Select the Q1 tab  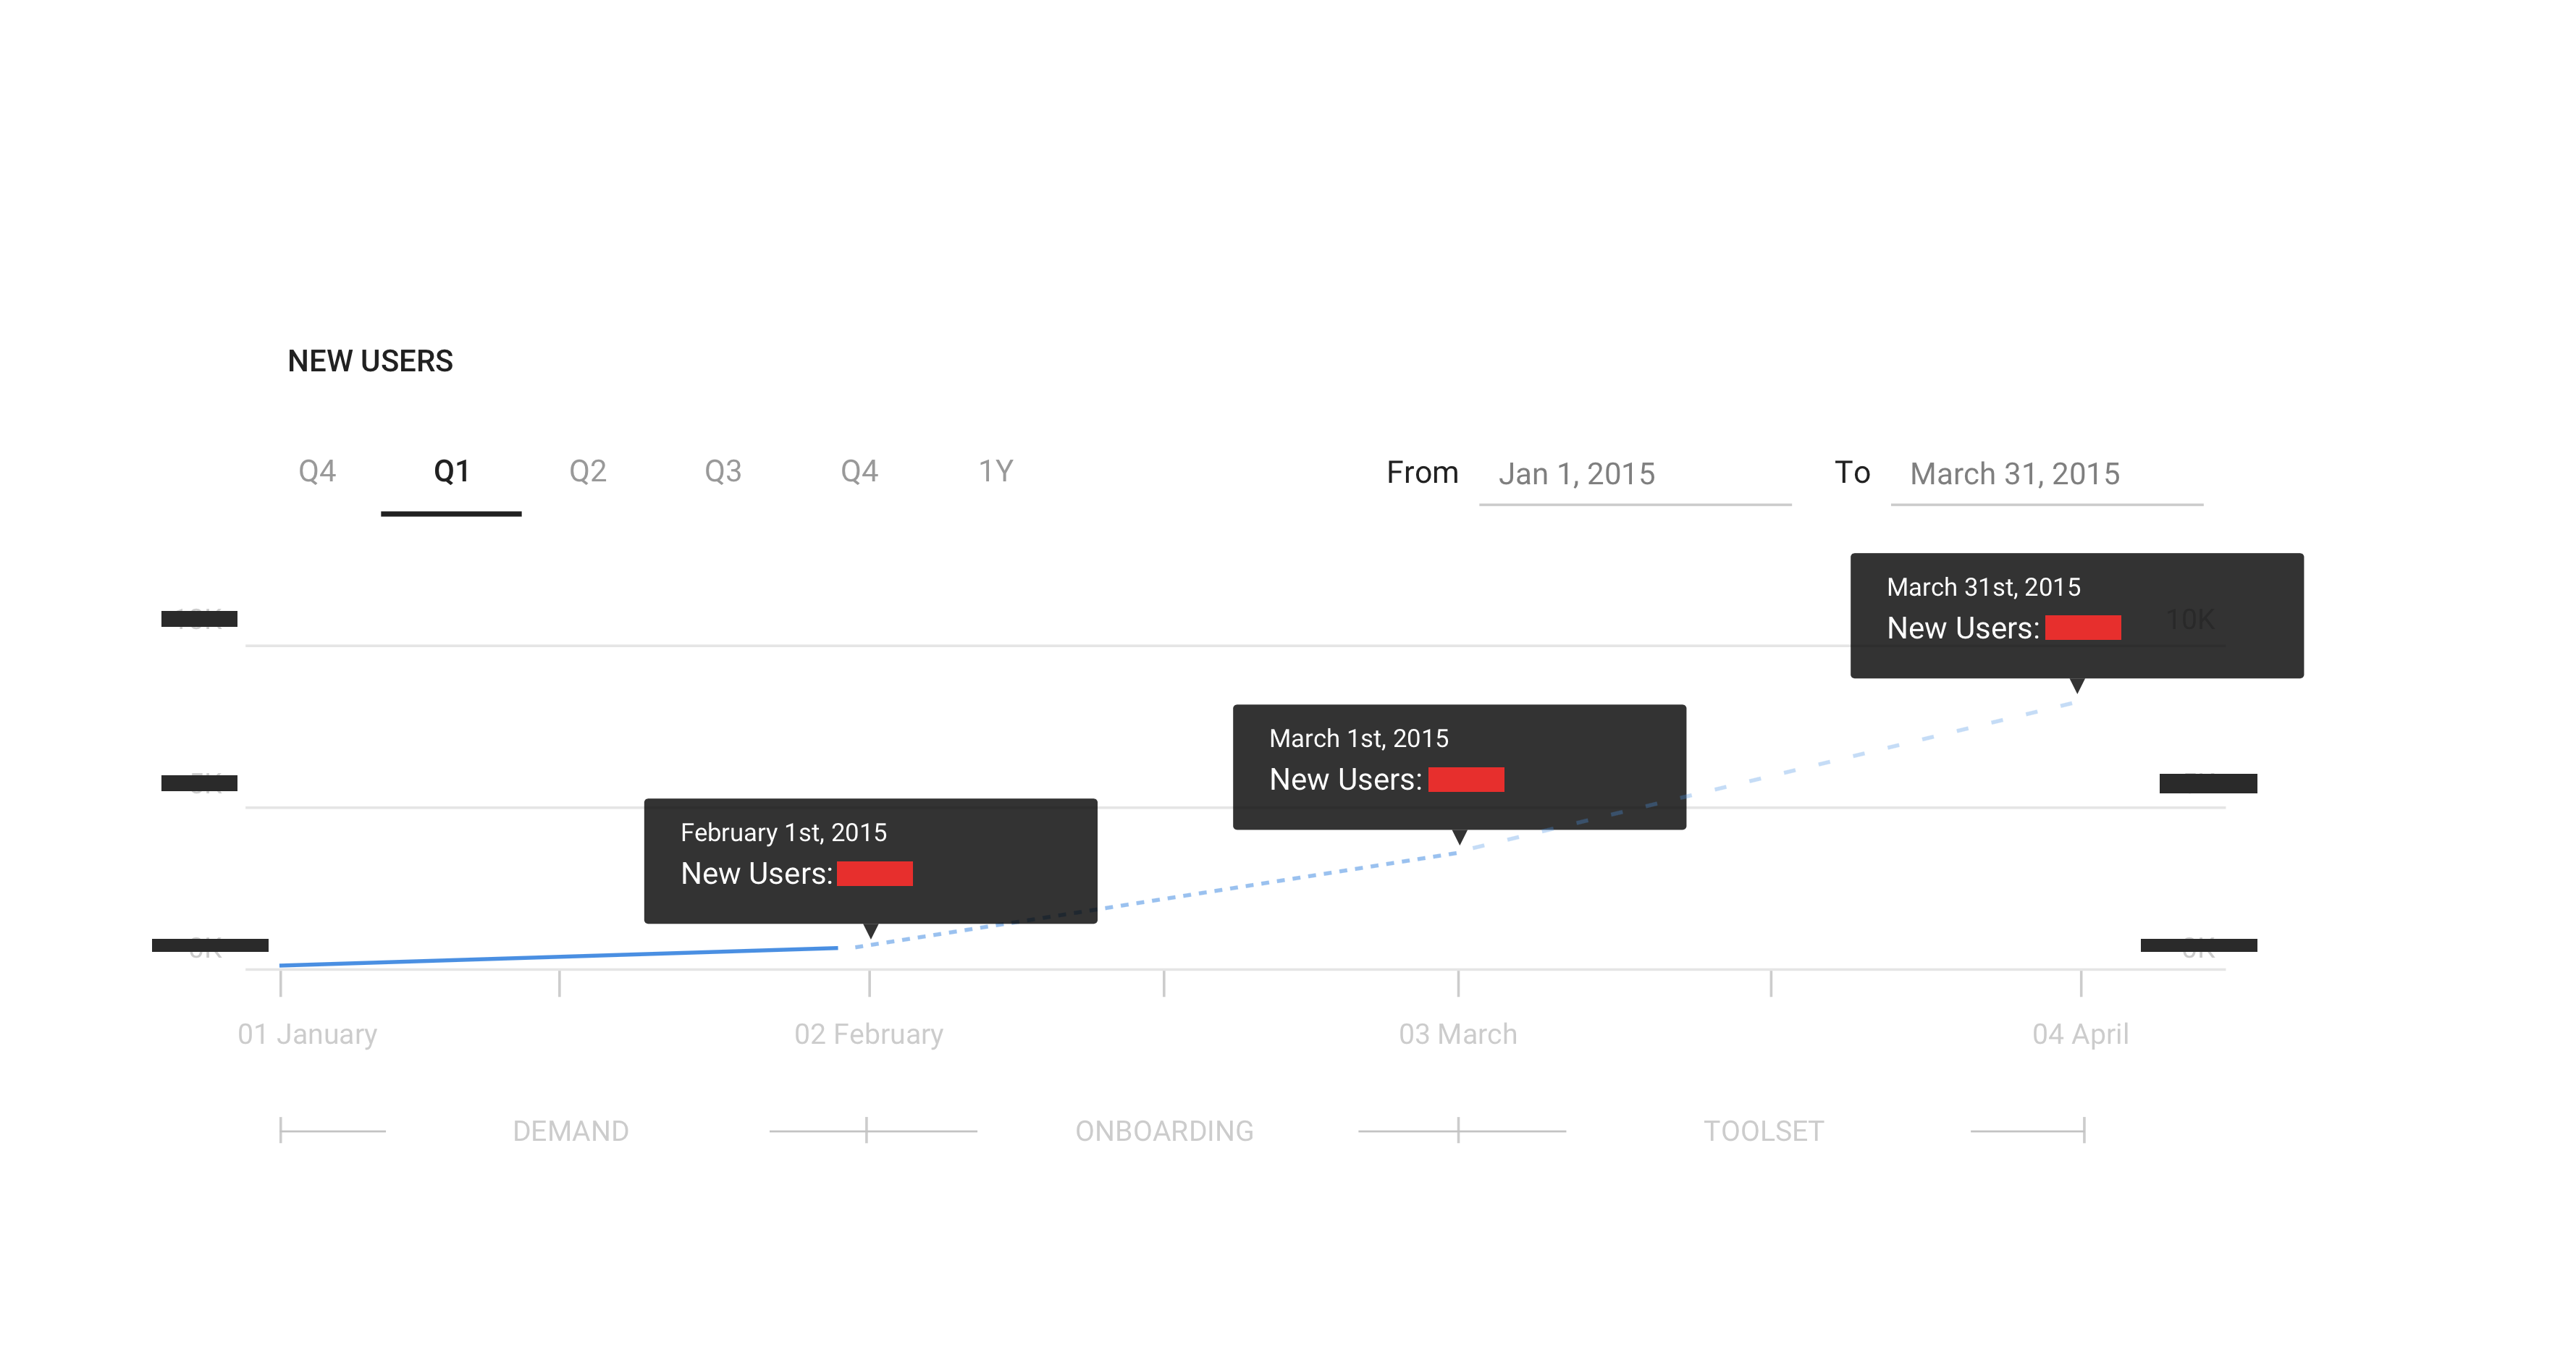[451, 471]
